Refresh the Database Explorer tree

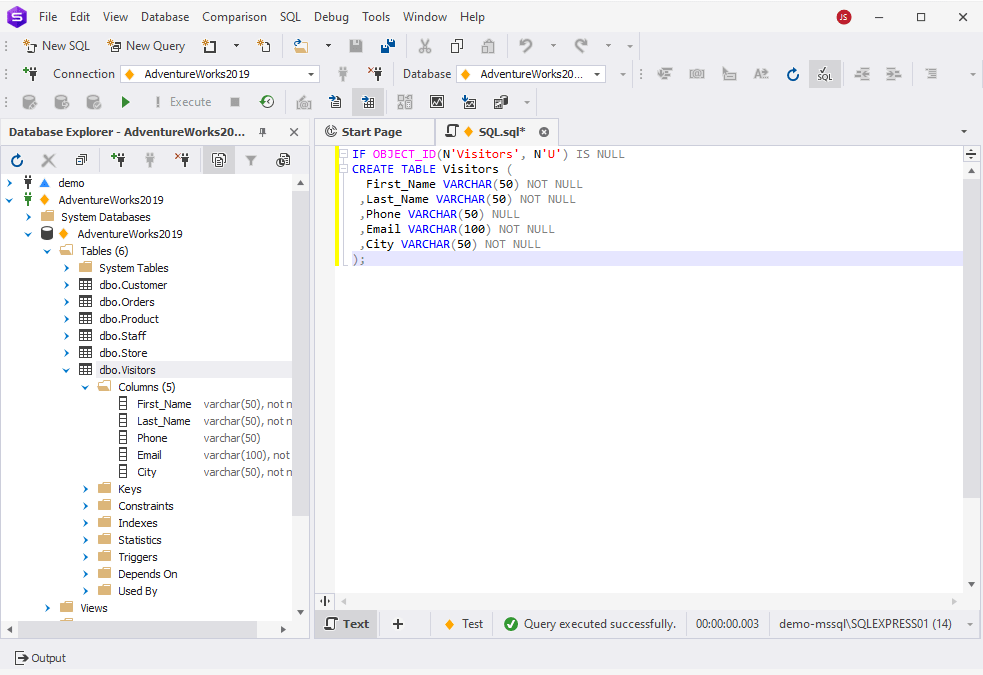pyautogui.click(x=16, y=160)
